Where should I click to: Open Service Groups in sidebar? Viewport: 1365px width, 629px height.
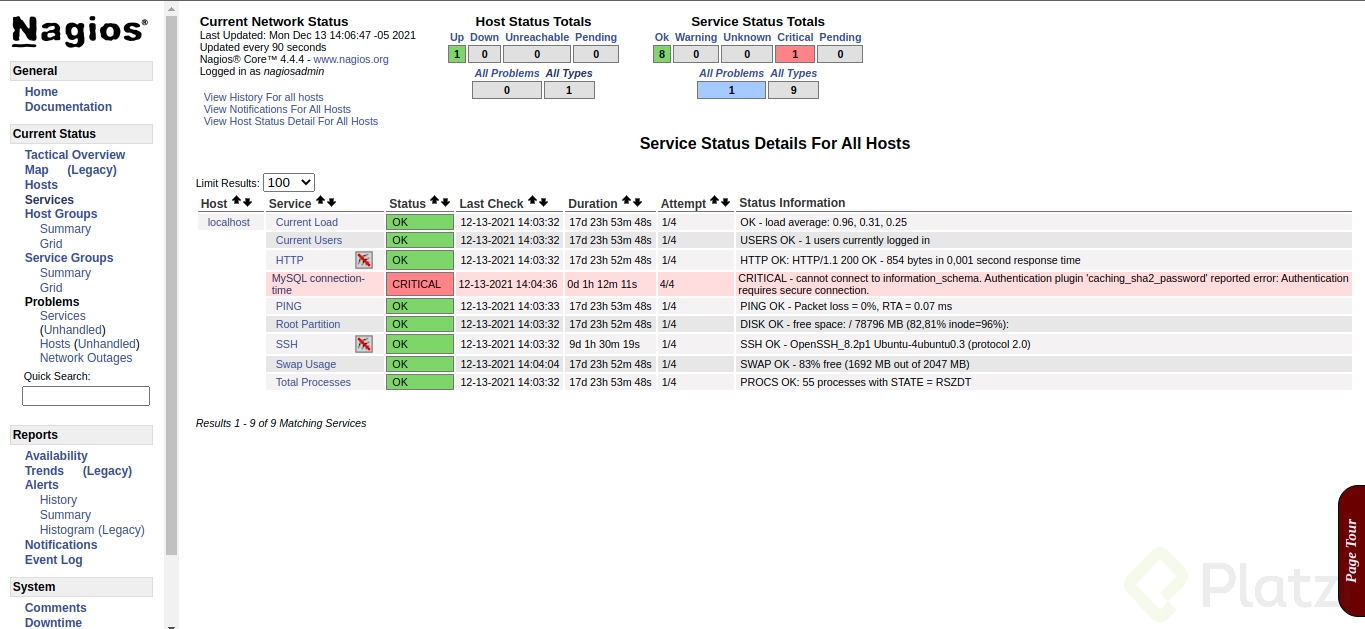point(69,258)
